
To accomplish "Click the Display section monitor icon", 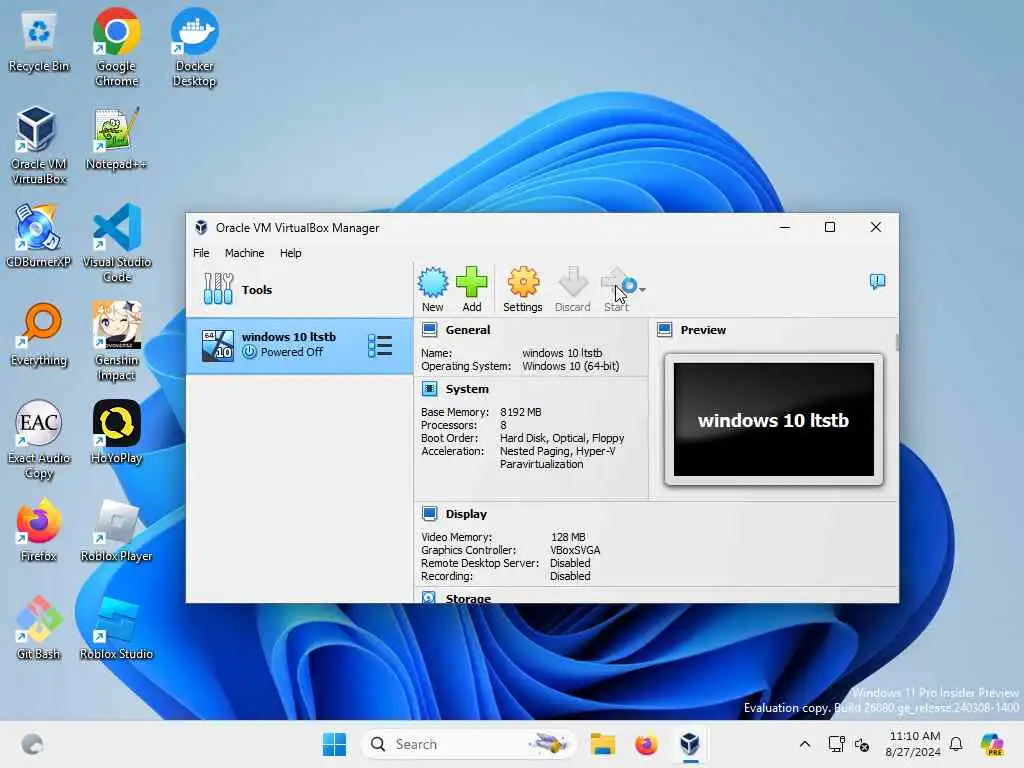I will [429, 514].
